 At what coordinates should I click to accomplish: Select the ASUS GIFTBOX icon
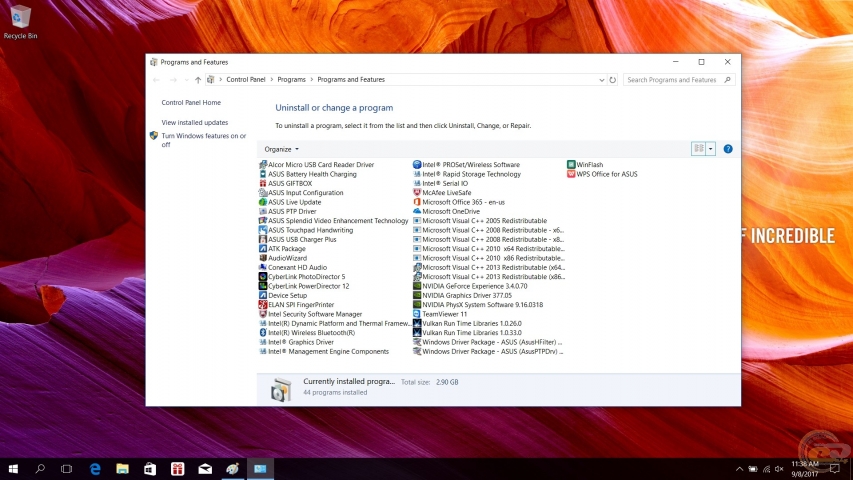[263, 183]
